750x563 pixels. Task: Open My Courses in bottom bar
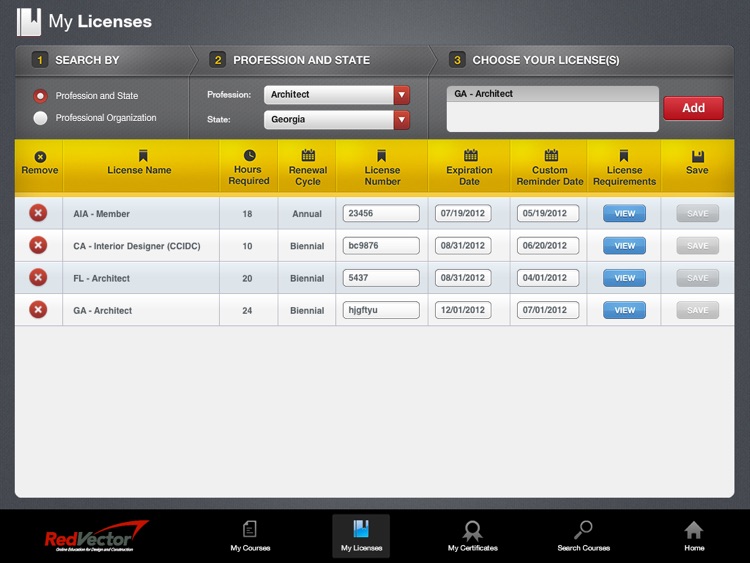250,536
